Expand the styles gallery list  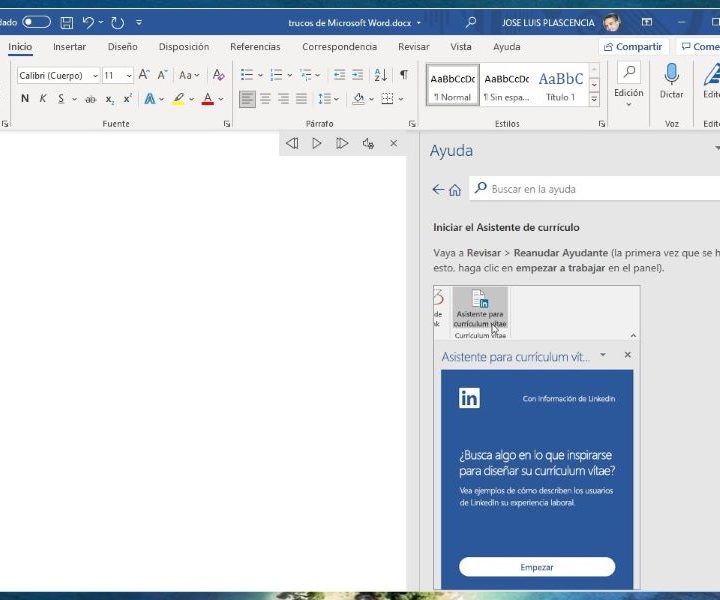tap(594, 99)
